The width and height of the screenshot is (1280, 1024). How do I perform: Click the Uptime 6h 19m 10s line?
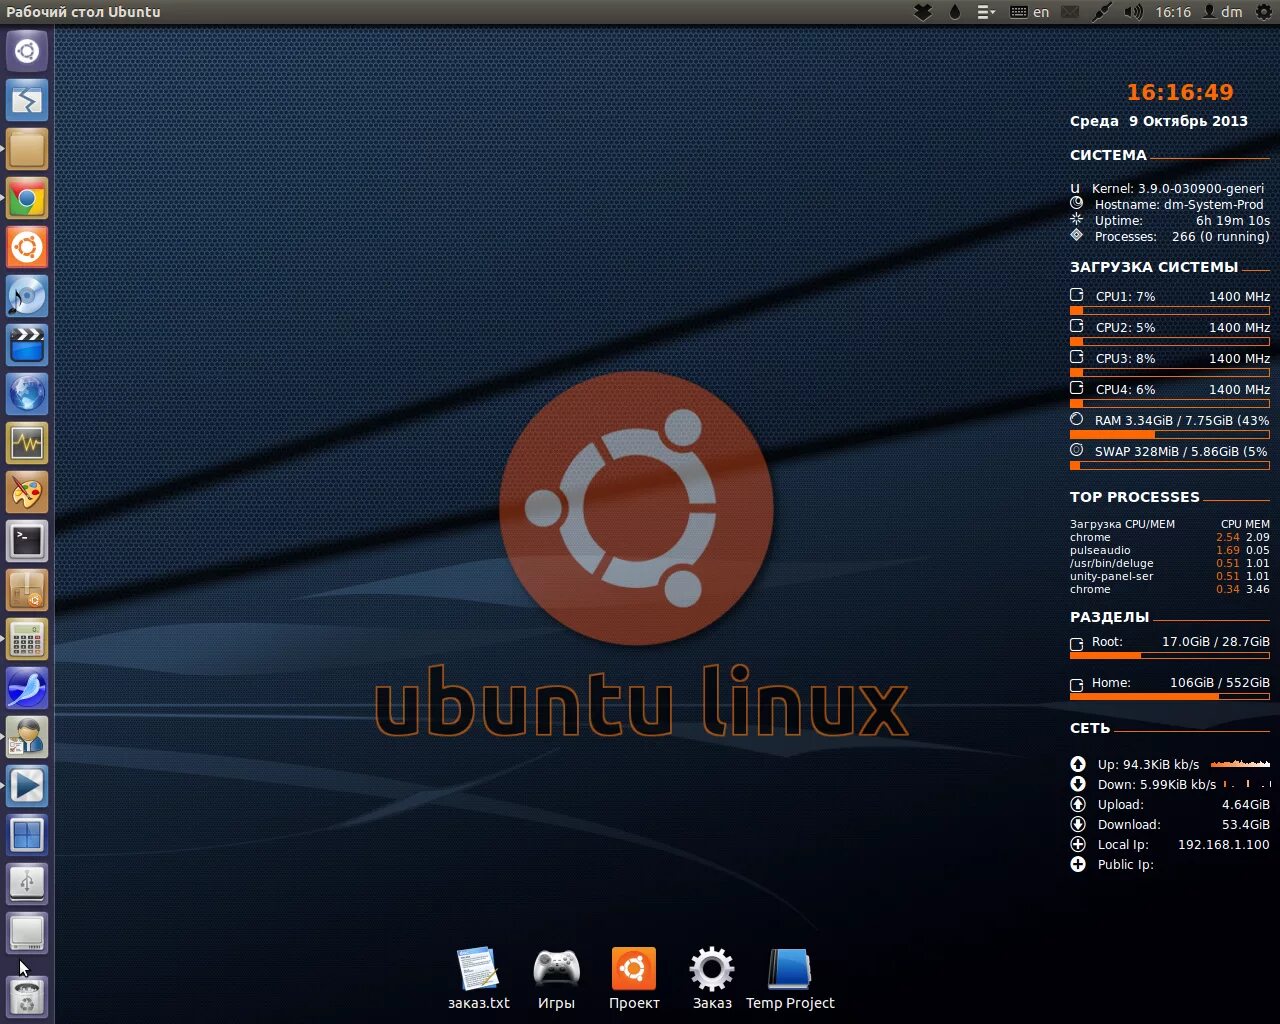click(1170, 220)
